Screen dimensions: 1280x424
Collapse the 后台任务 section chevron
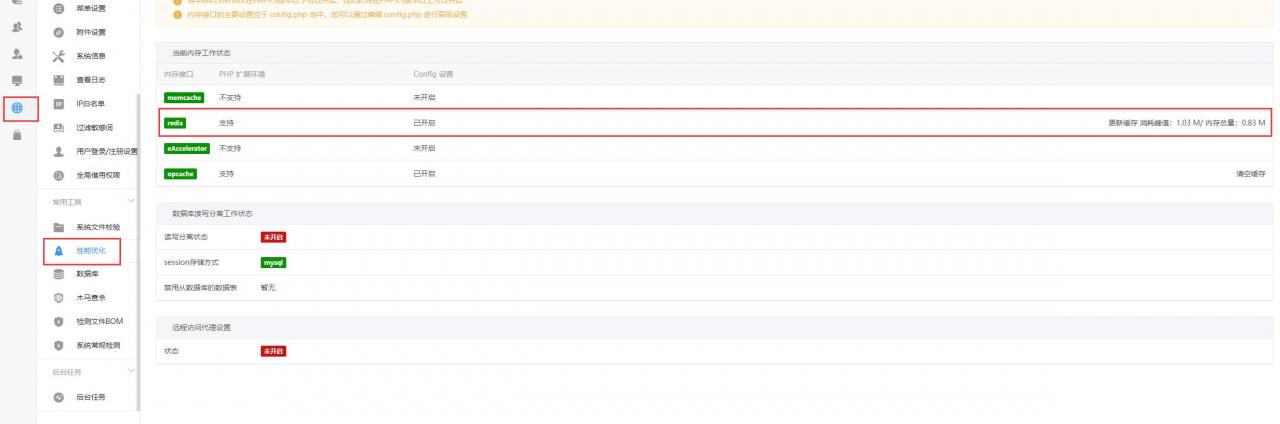130,372
